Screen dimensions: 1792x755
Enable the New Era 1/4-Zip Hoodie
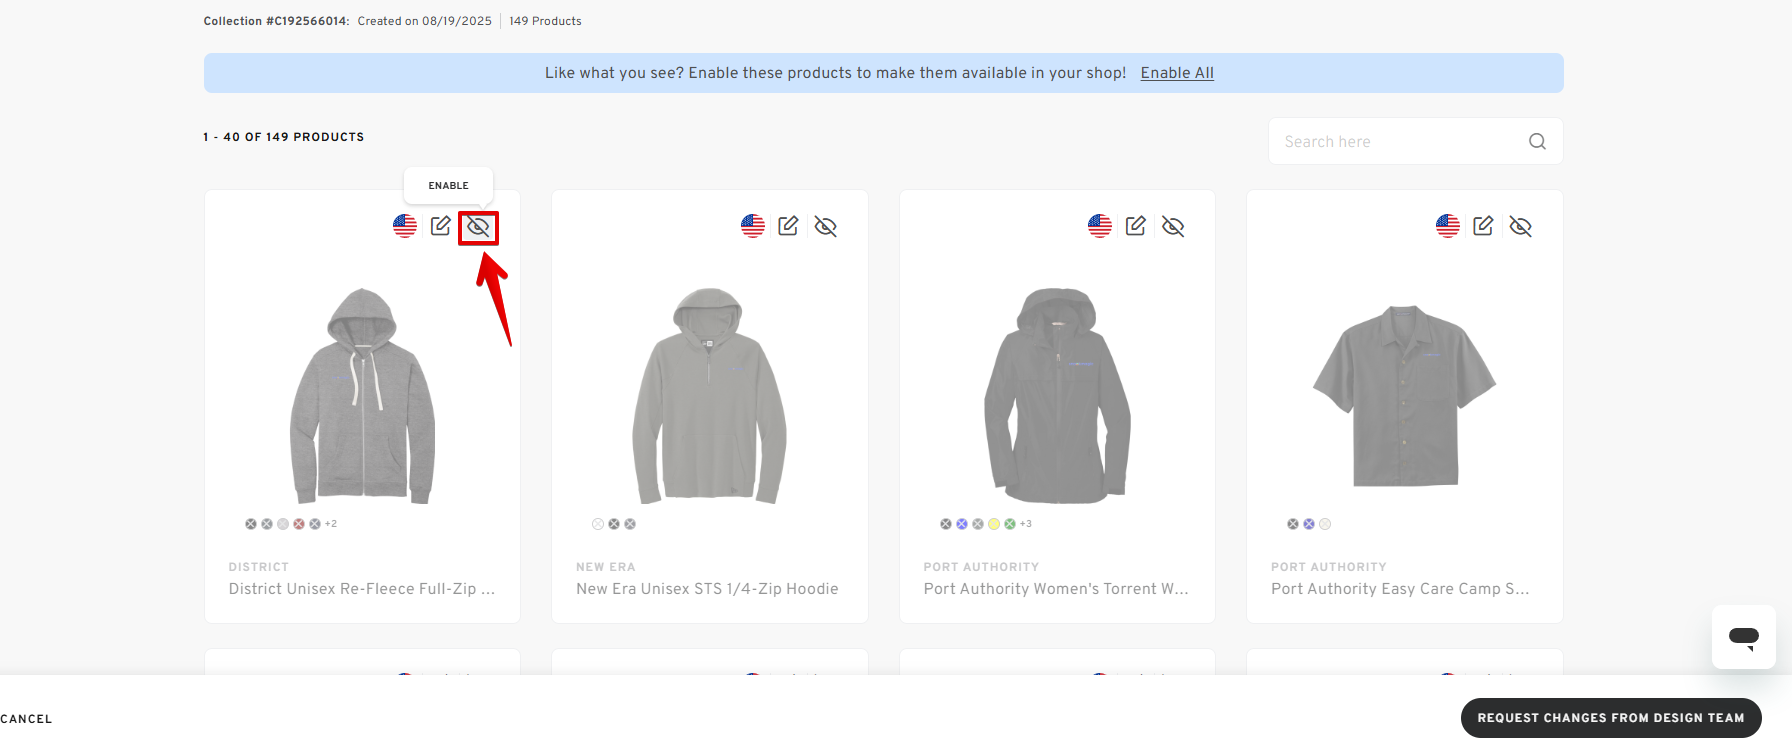click(x=826, y=227)
